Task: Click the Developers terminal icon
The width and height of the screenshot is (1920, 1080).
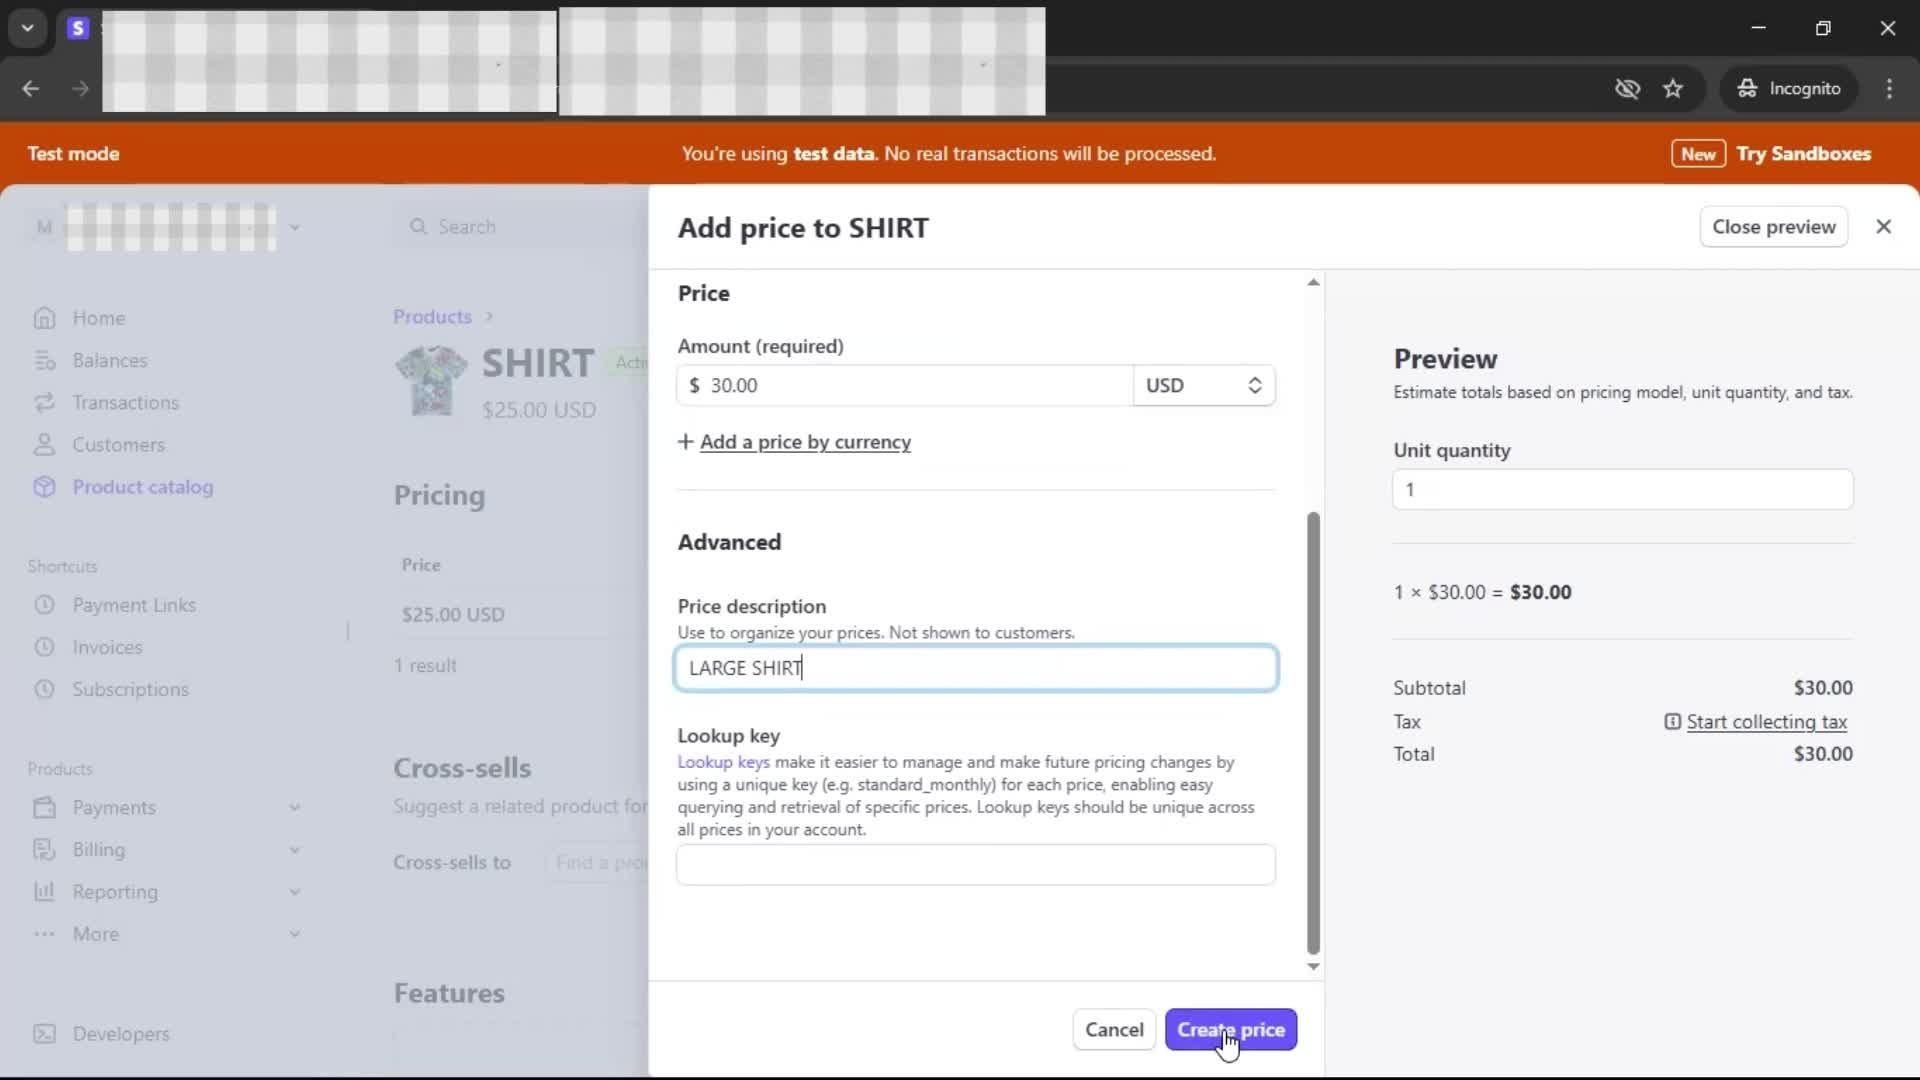Action: [44, 1034]
